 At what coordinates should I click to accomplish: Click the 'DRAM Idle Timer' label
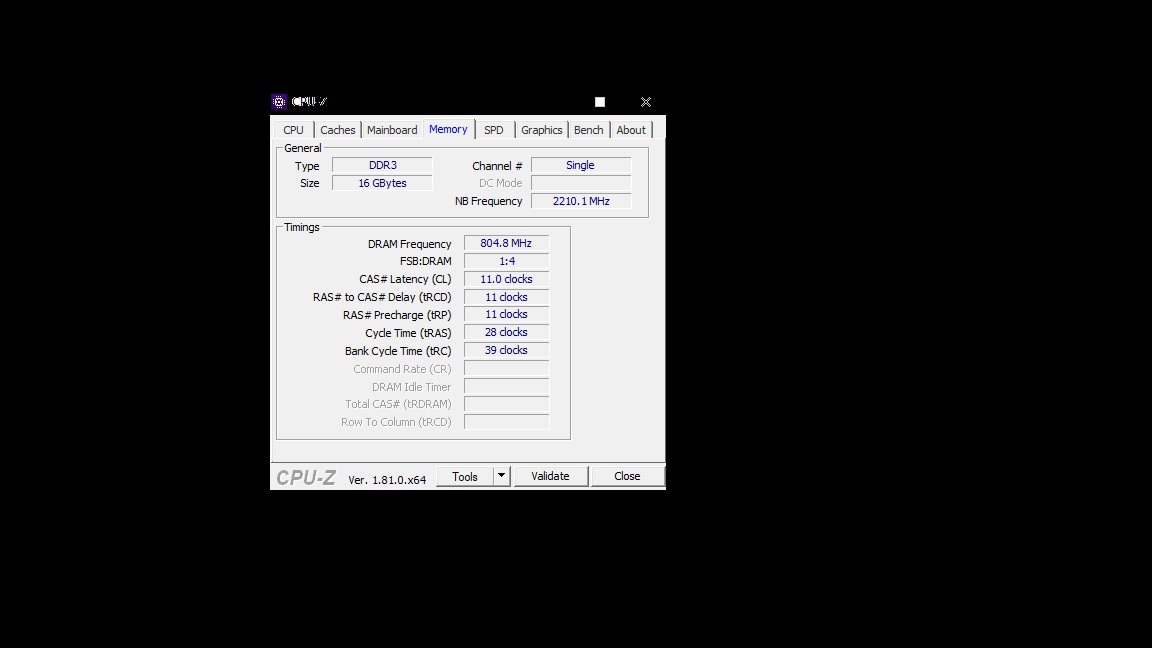[411, 387]
